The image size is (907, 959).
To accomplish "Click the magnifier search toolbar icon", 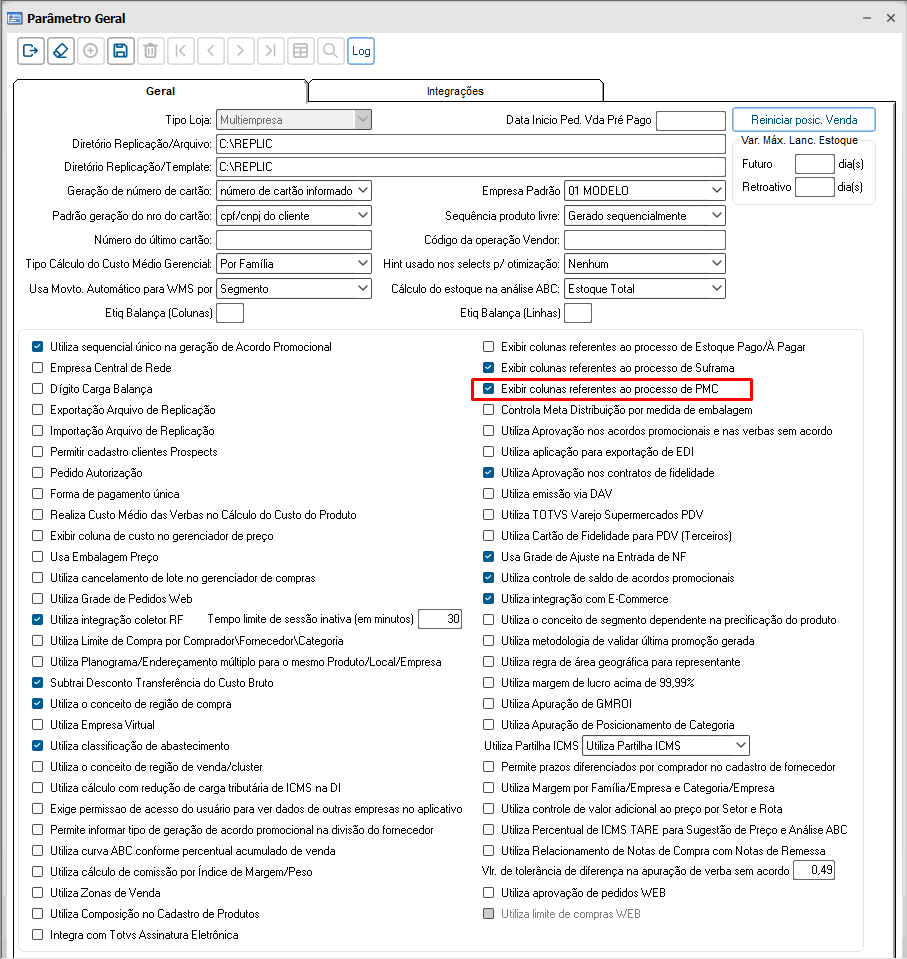I will coord(330,51).
